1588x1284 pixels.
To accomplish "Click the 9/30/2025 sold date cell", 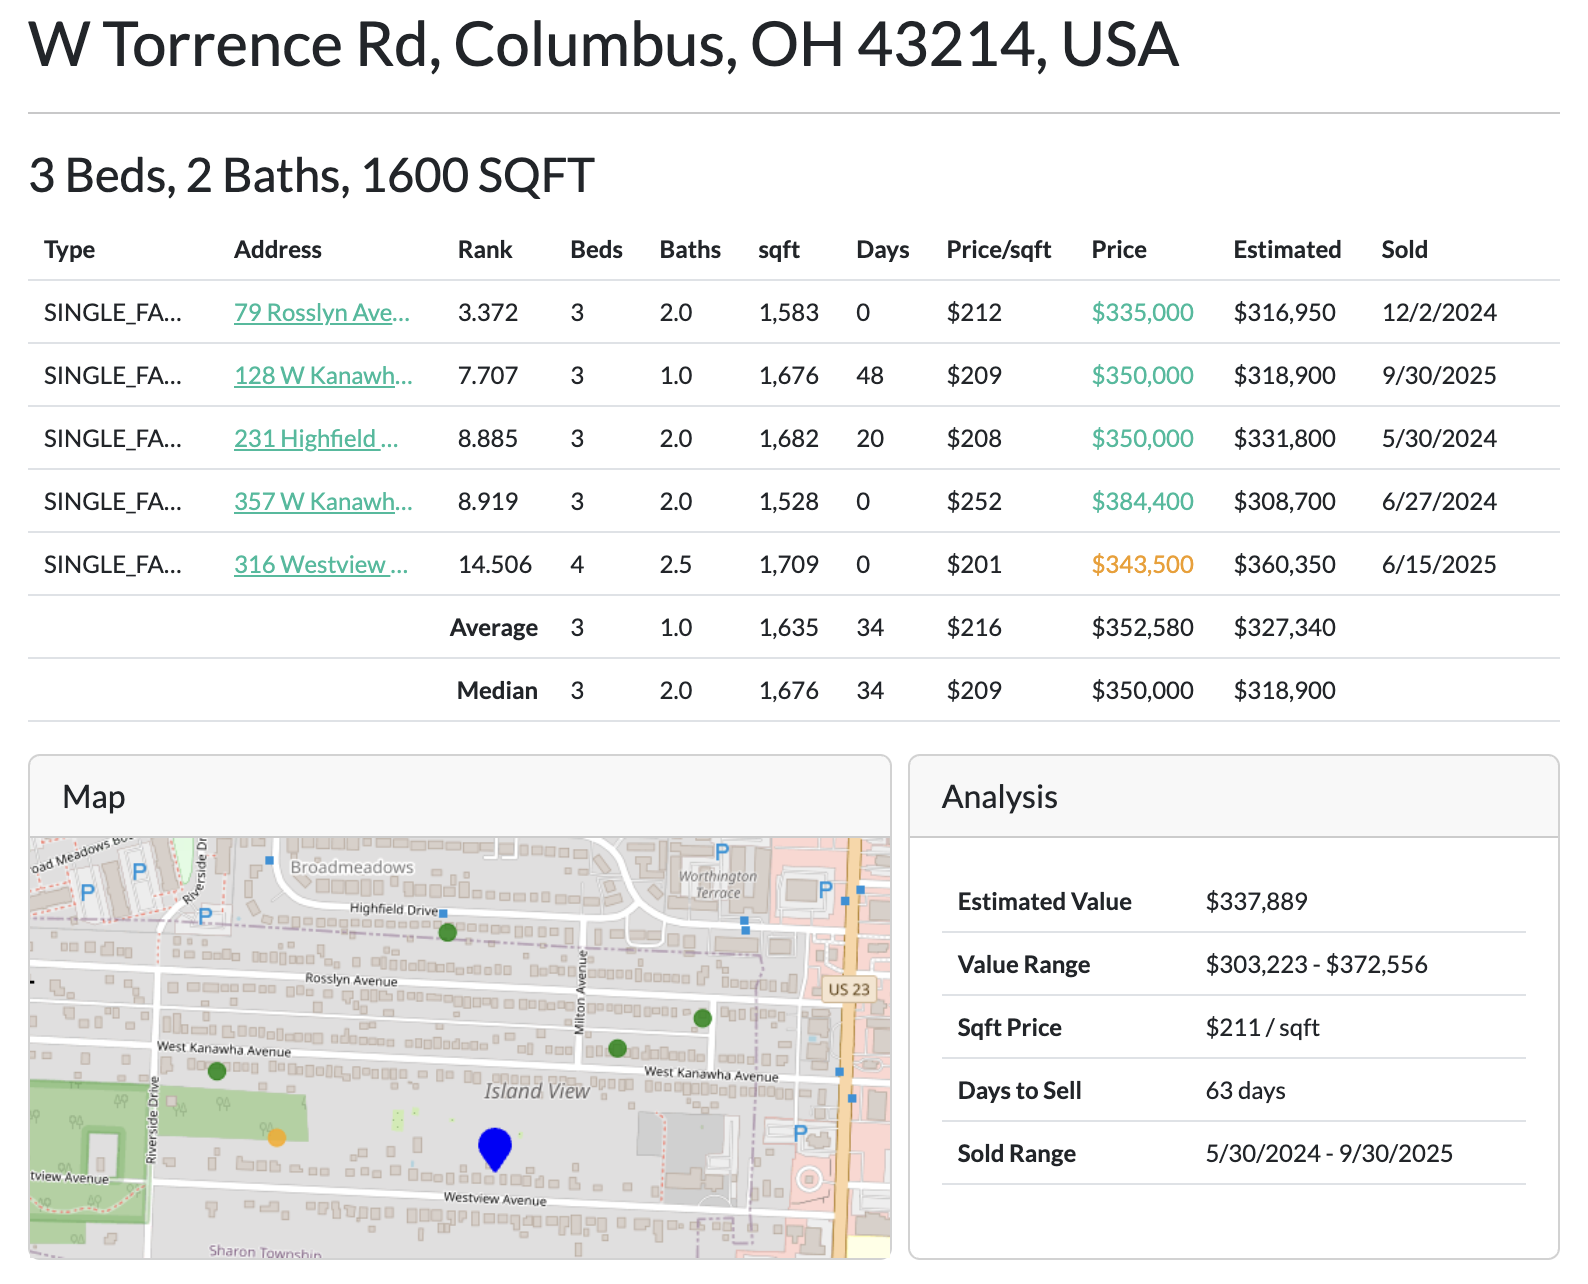I will point(1439,375).
